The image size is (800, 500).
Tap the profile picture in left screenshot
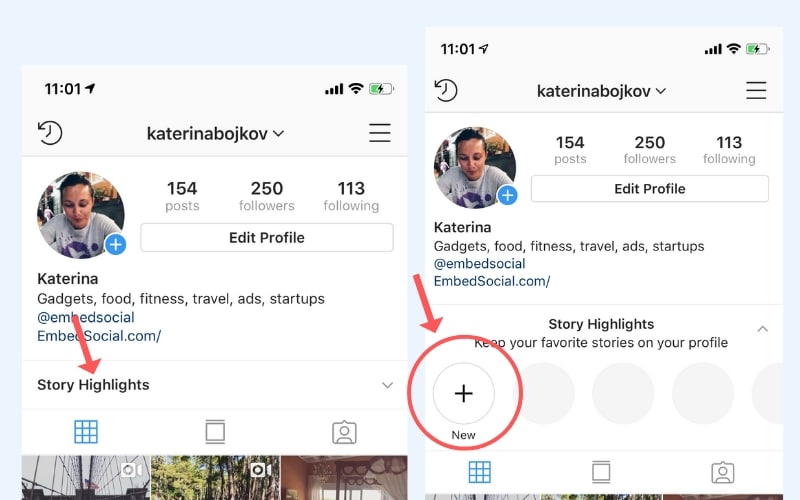click(x=81, y=215)
